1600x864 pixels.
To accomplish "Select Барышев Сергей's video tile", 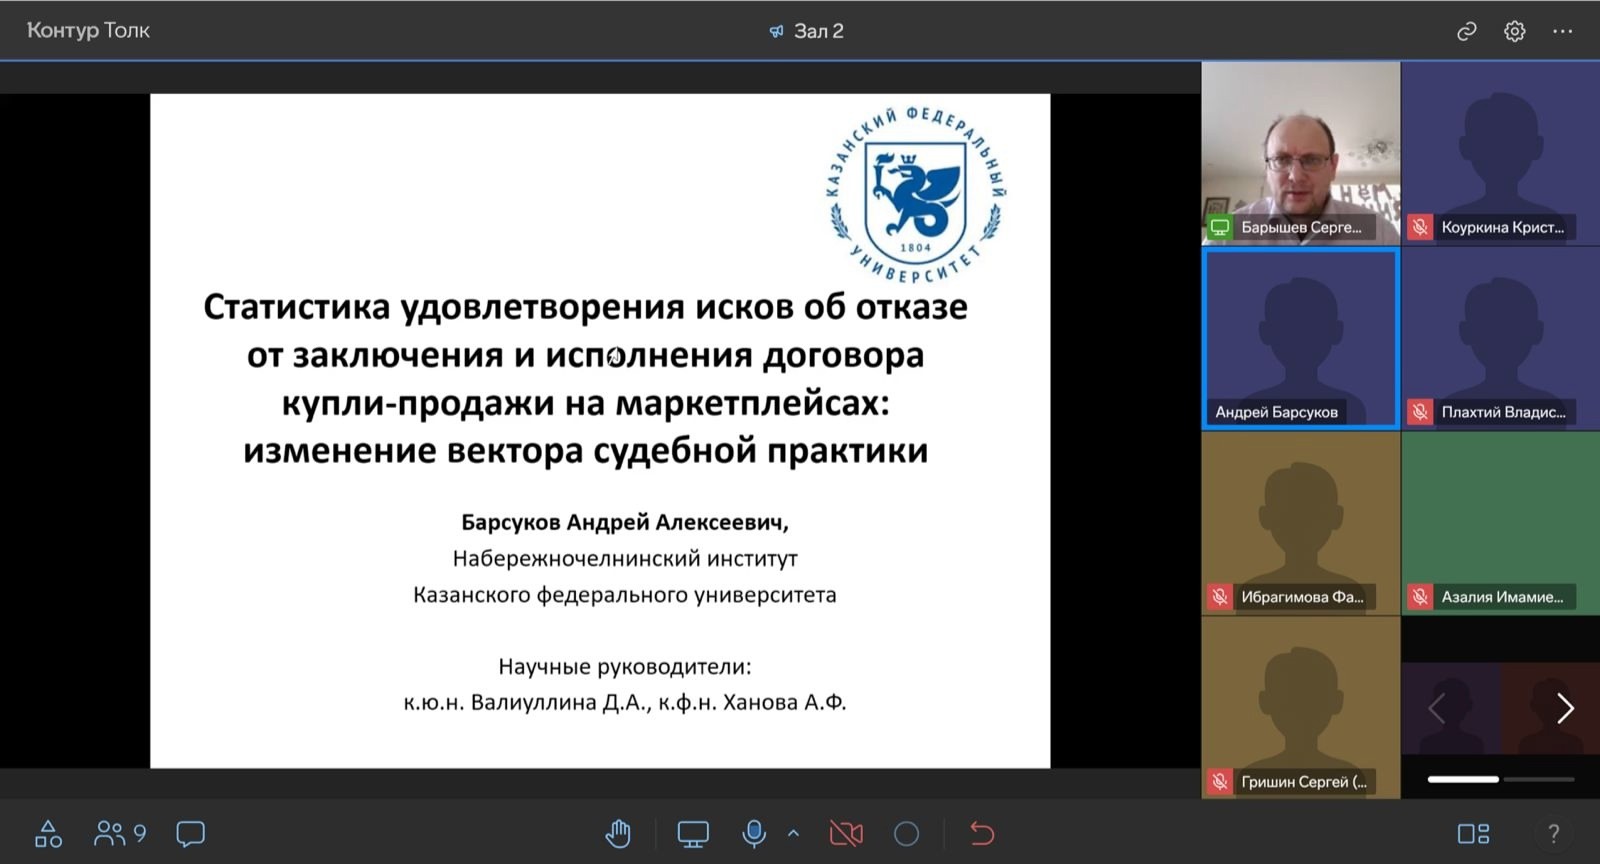I will click(x=1300, y=152).
